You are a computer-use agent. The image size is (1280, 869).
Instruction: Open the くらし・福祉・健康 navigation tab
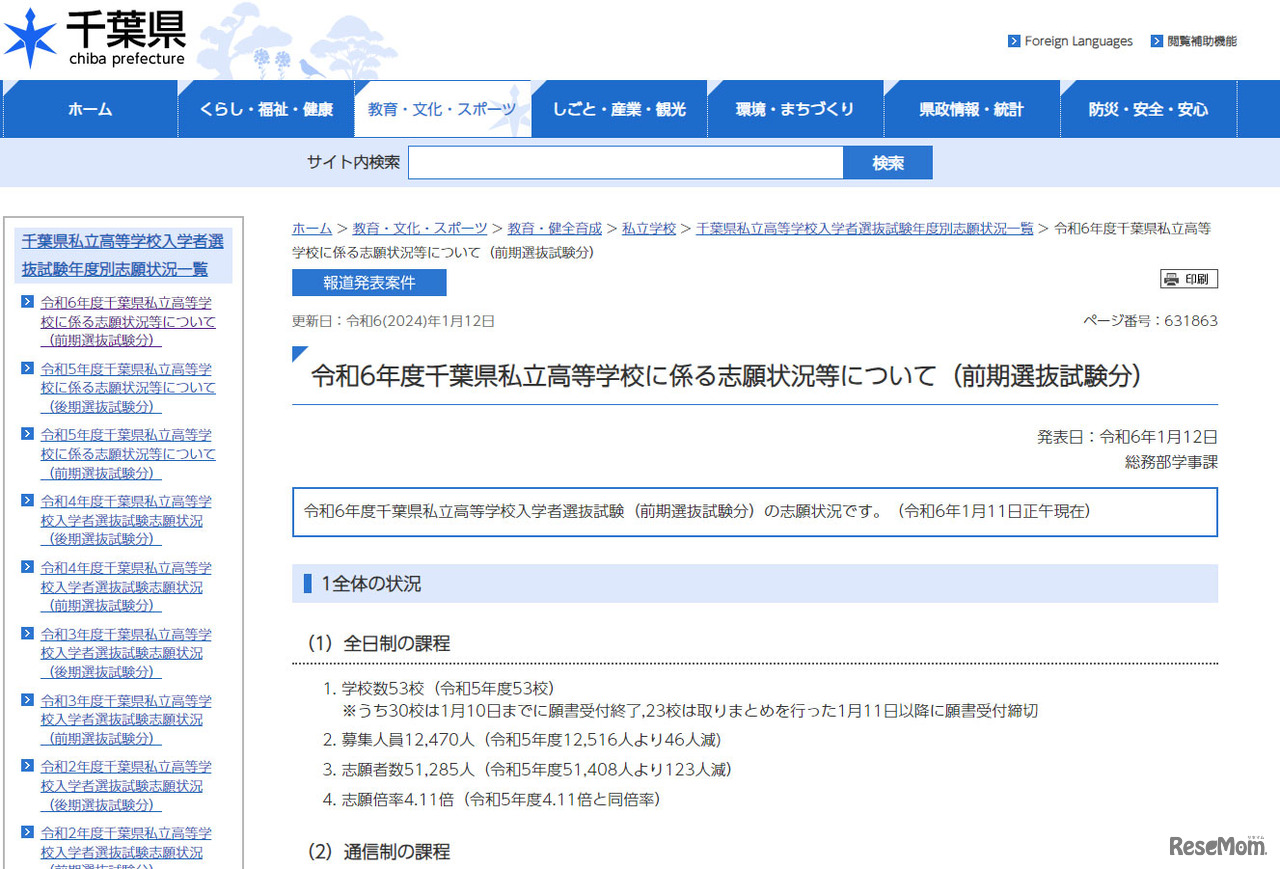click(x=266, y=110)
